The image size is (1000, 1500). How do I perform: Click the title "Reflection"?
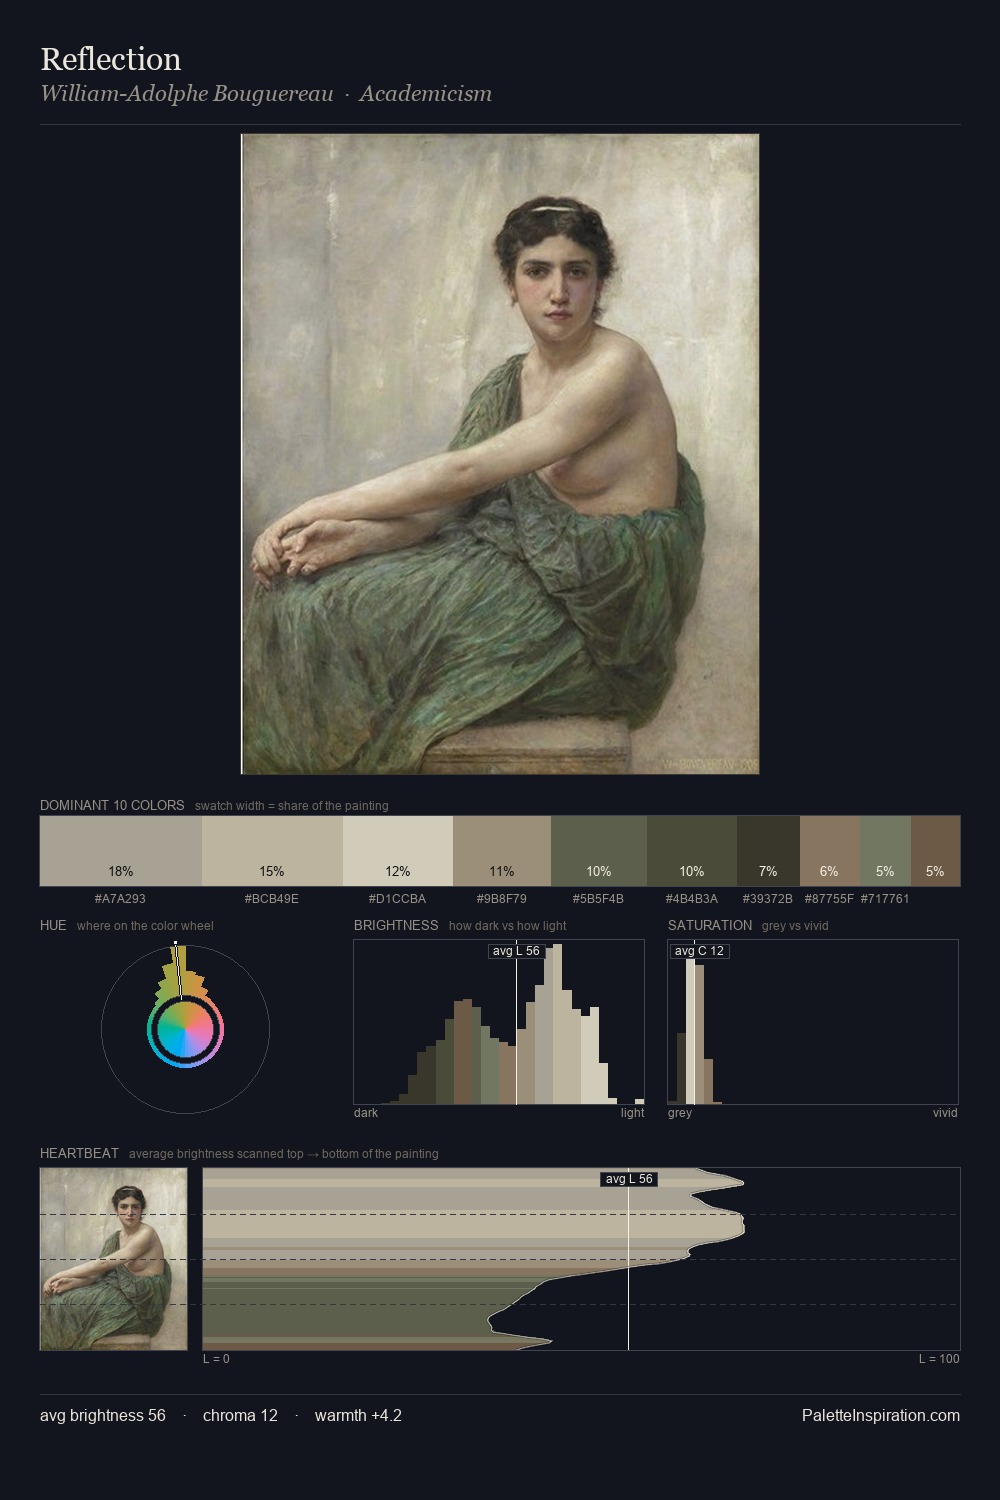(x=111, y=59)
